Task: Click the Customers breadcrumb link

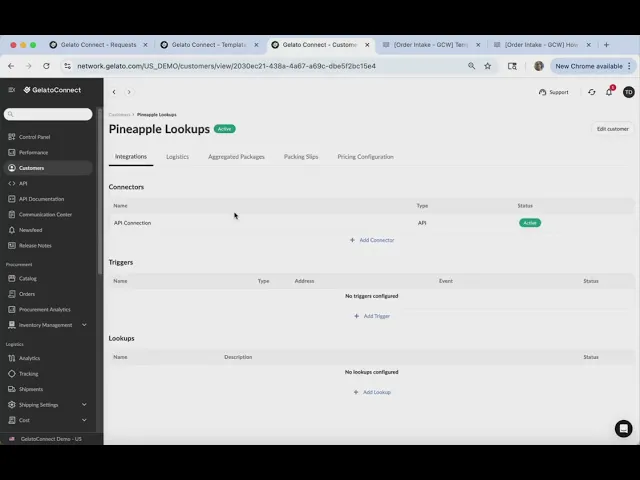Action: point(119,115)
